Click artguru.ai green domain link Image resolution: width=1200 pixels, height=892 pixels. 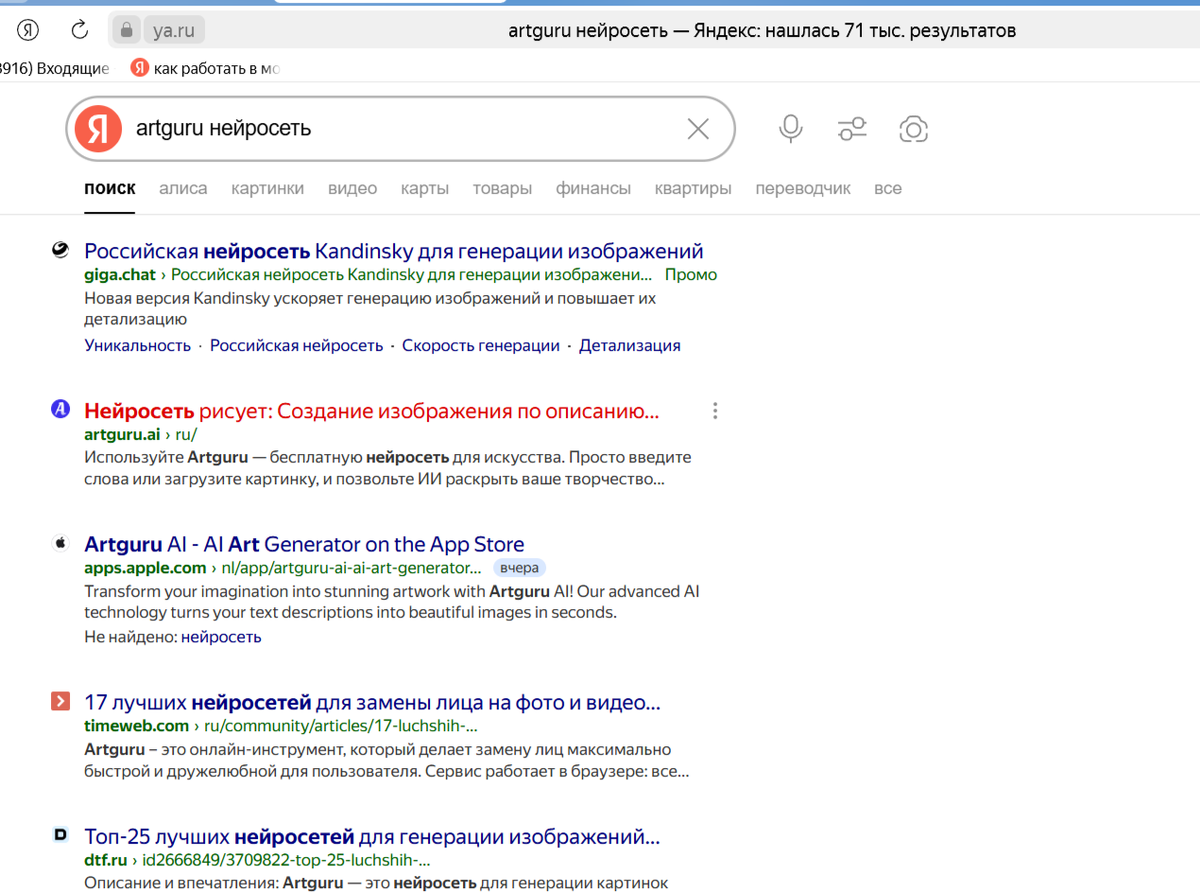tap(122, 435)
